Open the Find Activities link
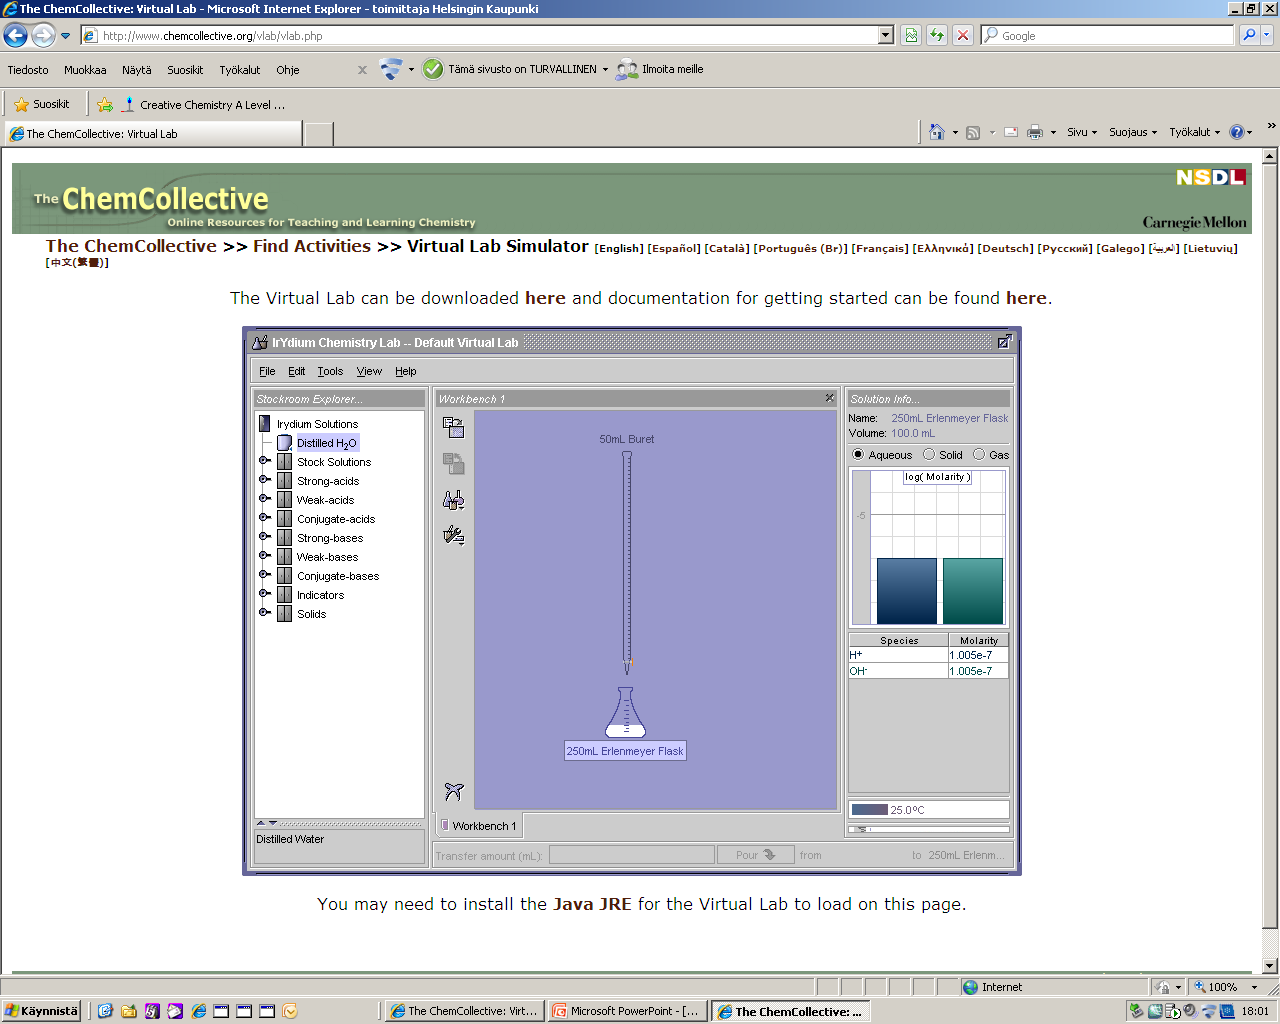Screen dimensions: 1280x1024 coord(312,246)
